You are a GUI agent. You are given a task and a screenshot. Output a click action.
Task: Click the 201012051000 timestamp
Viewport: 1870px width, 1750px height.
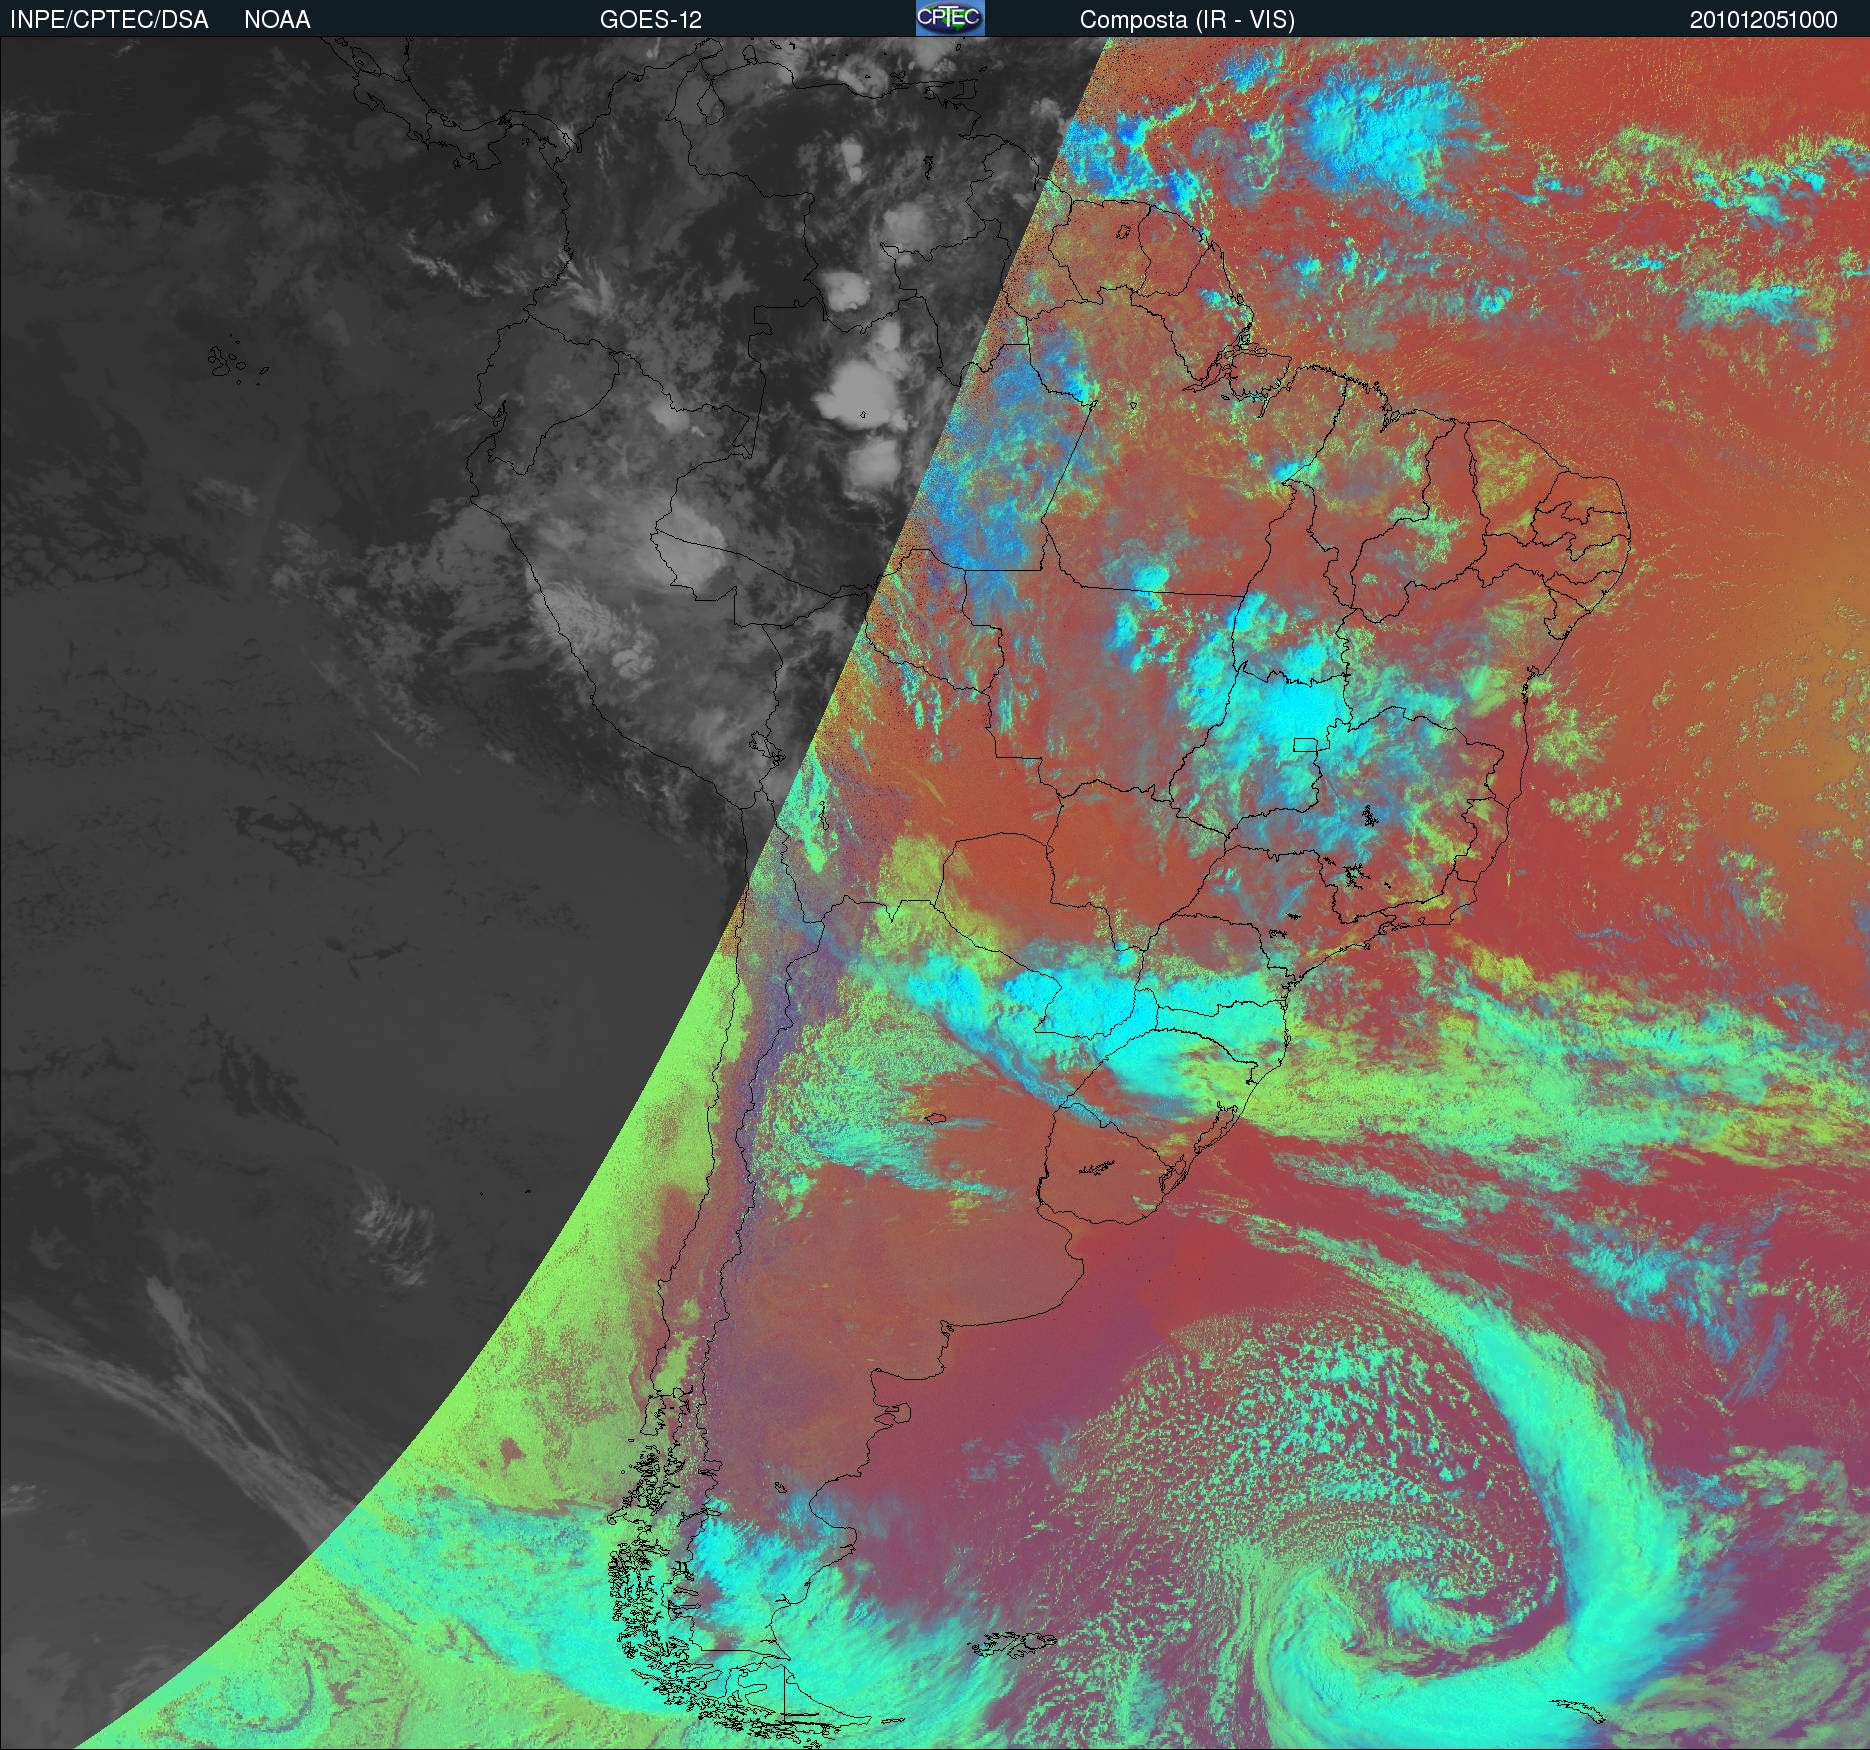[1764, 20]
